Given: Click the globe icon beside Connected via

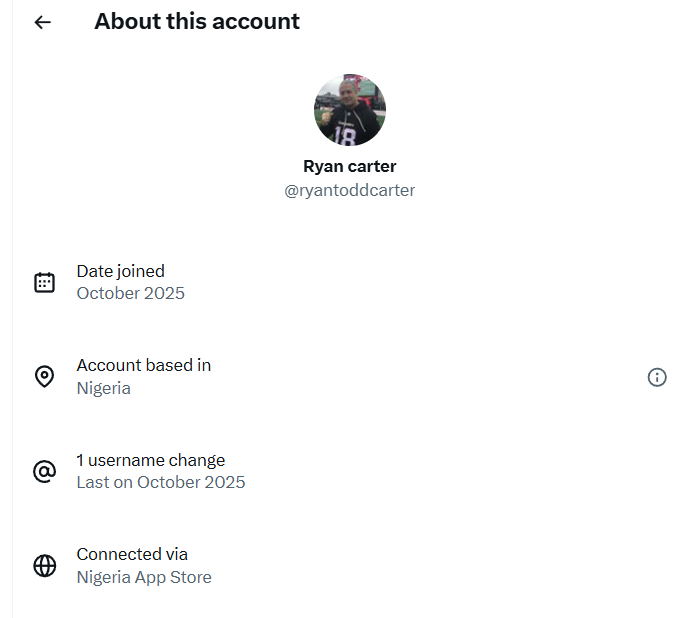Looking at the screenshot, I should pos(44,566).
